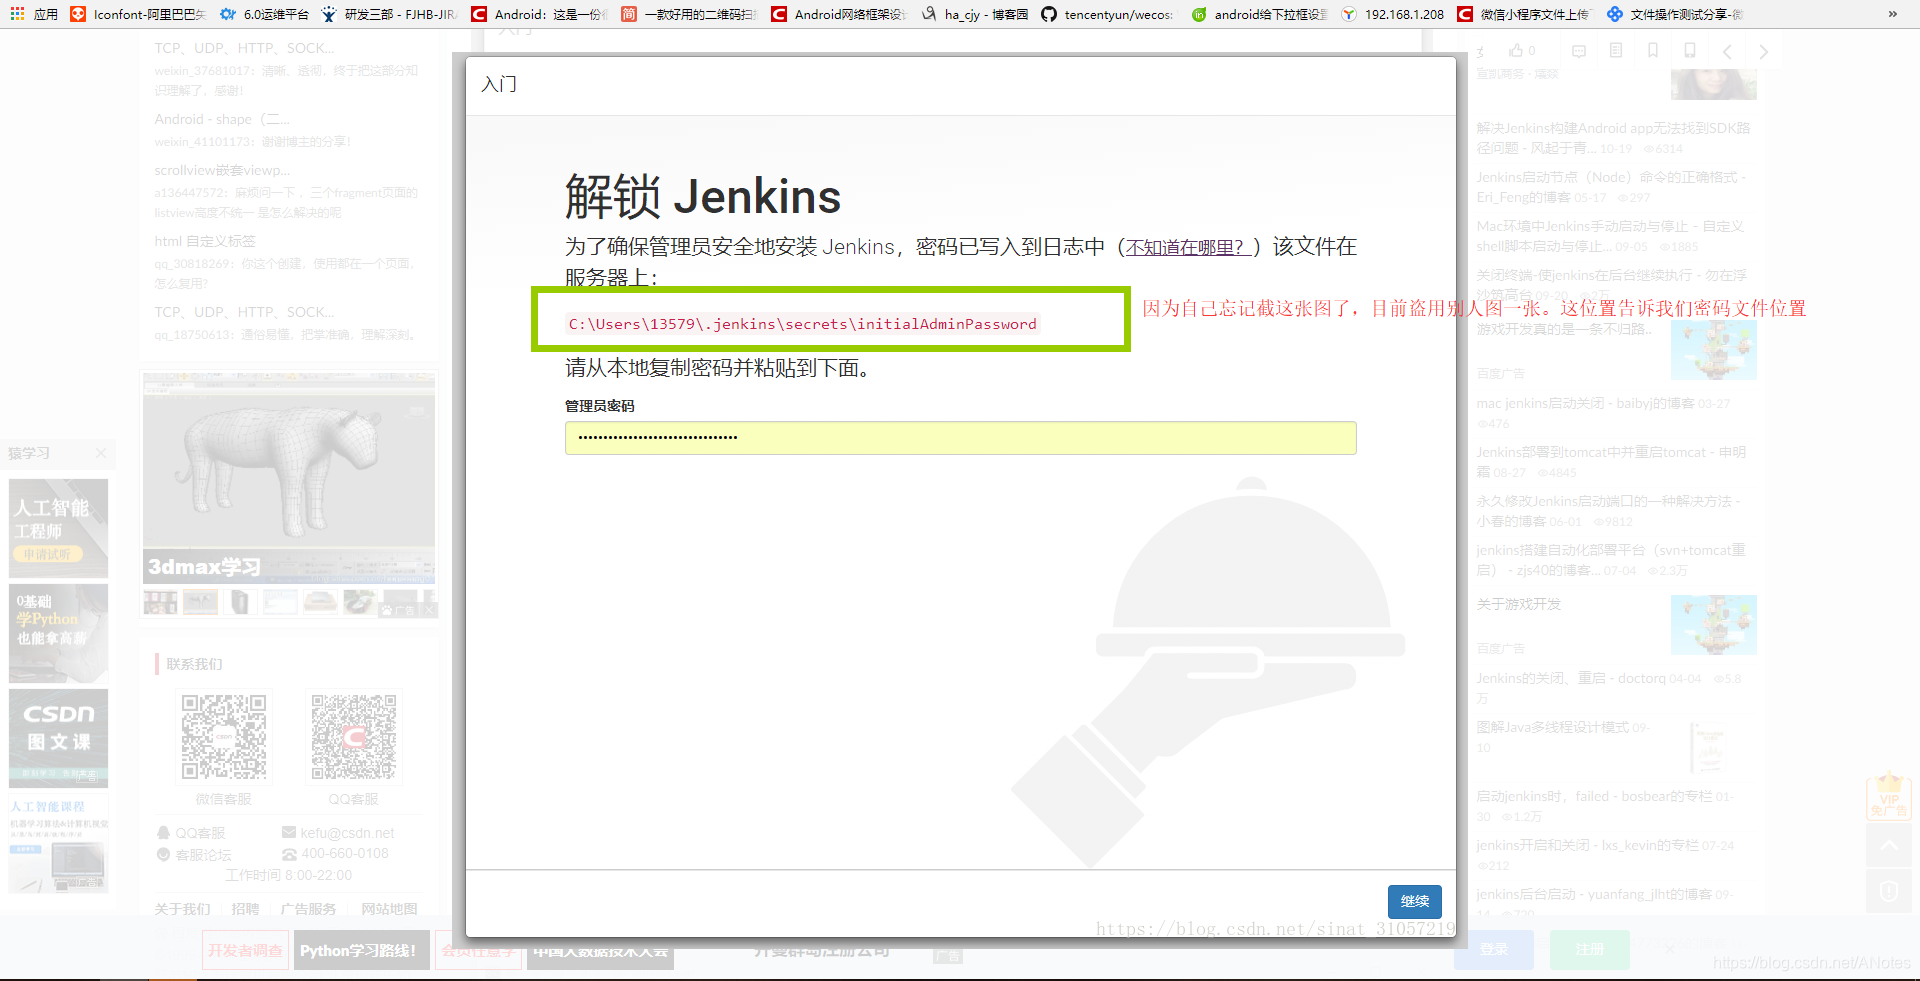Click the 登录 button
Image resolution: width=1920 pixels, height=981 pixels.
[x=1494, y=949]
